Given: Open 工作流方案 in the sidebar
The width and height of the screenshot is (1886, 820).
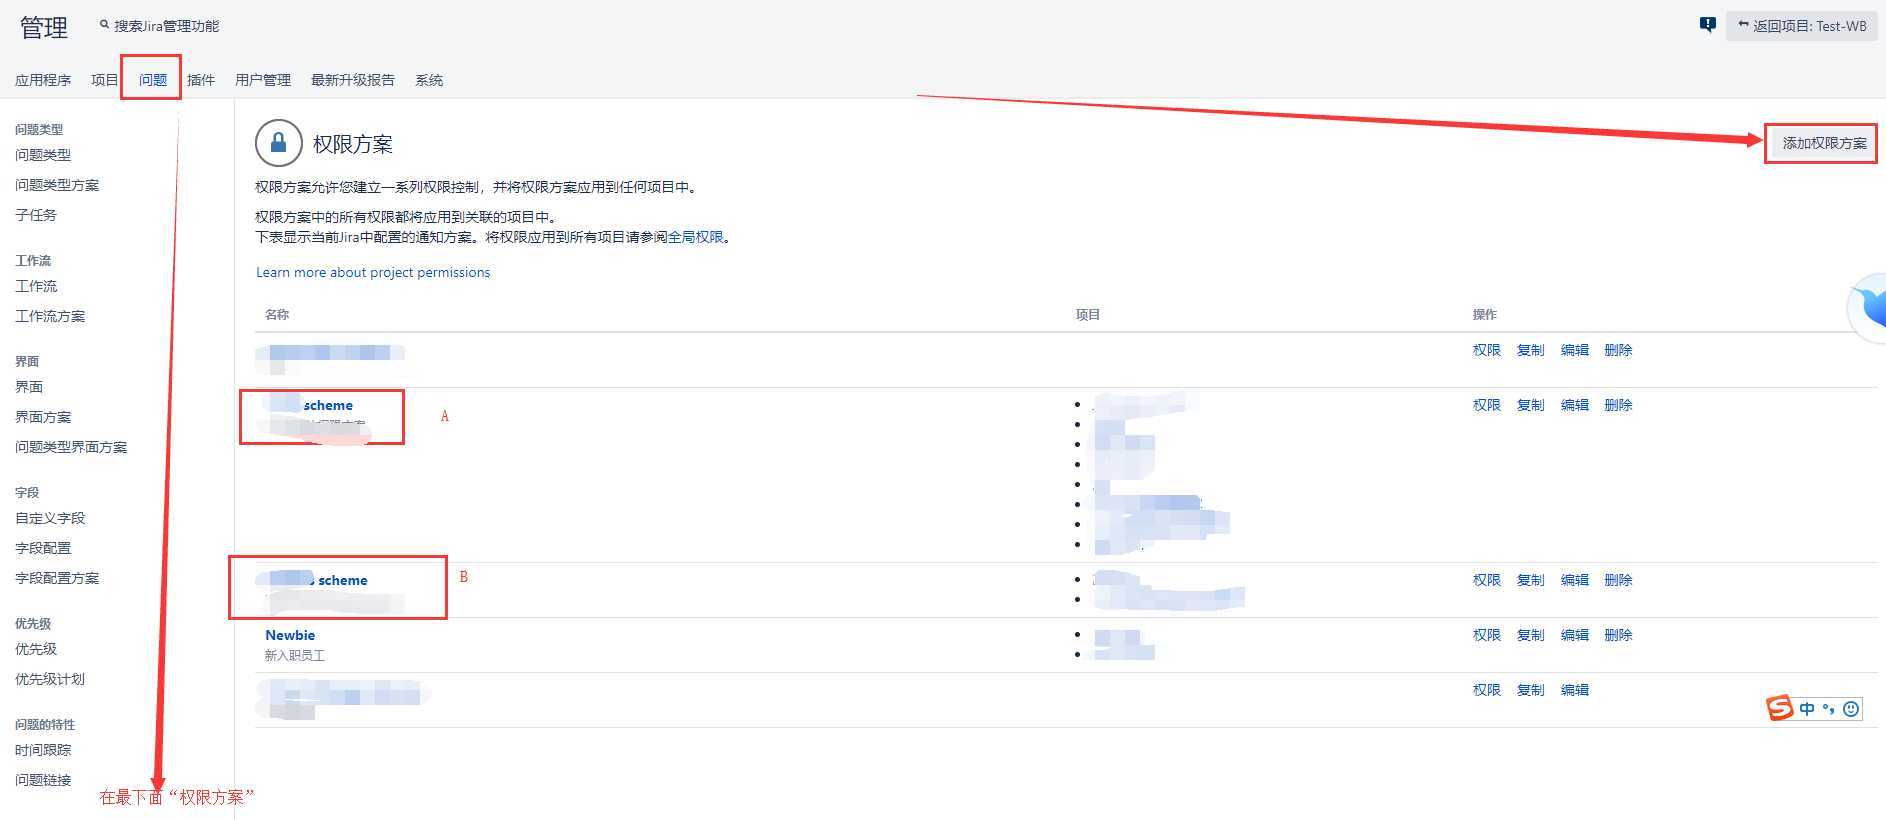Looking at the screenshot, I should point(50,316).
